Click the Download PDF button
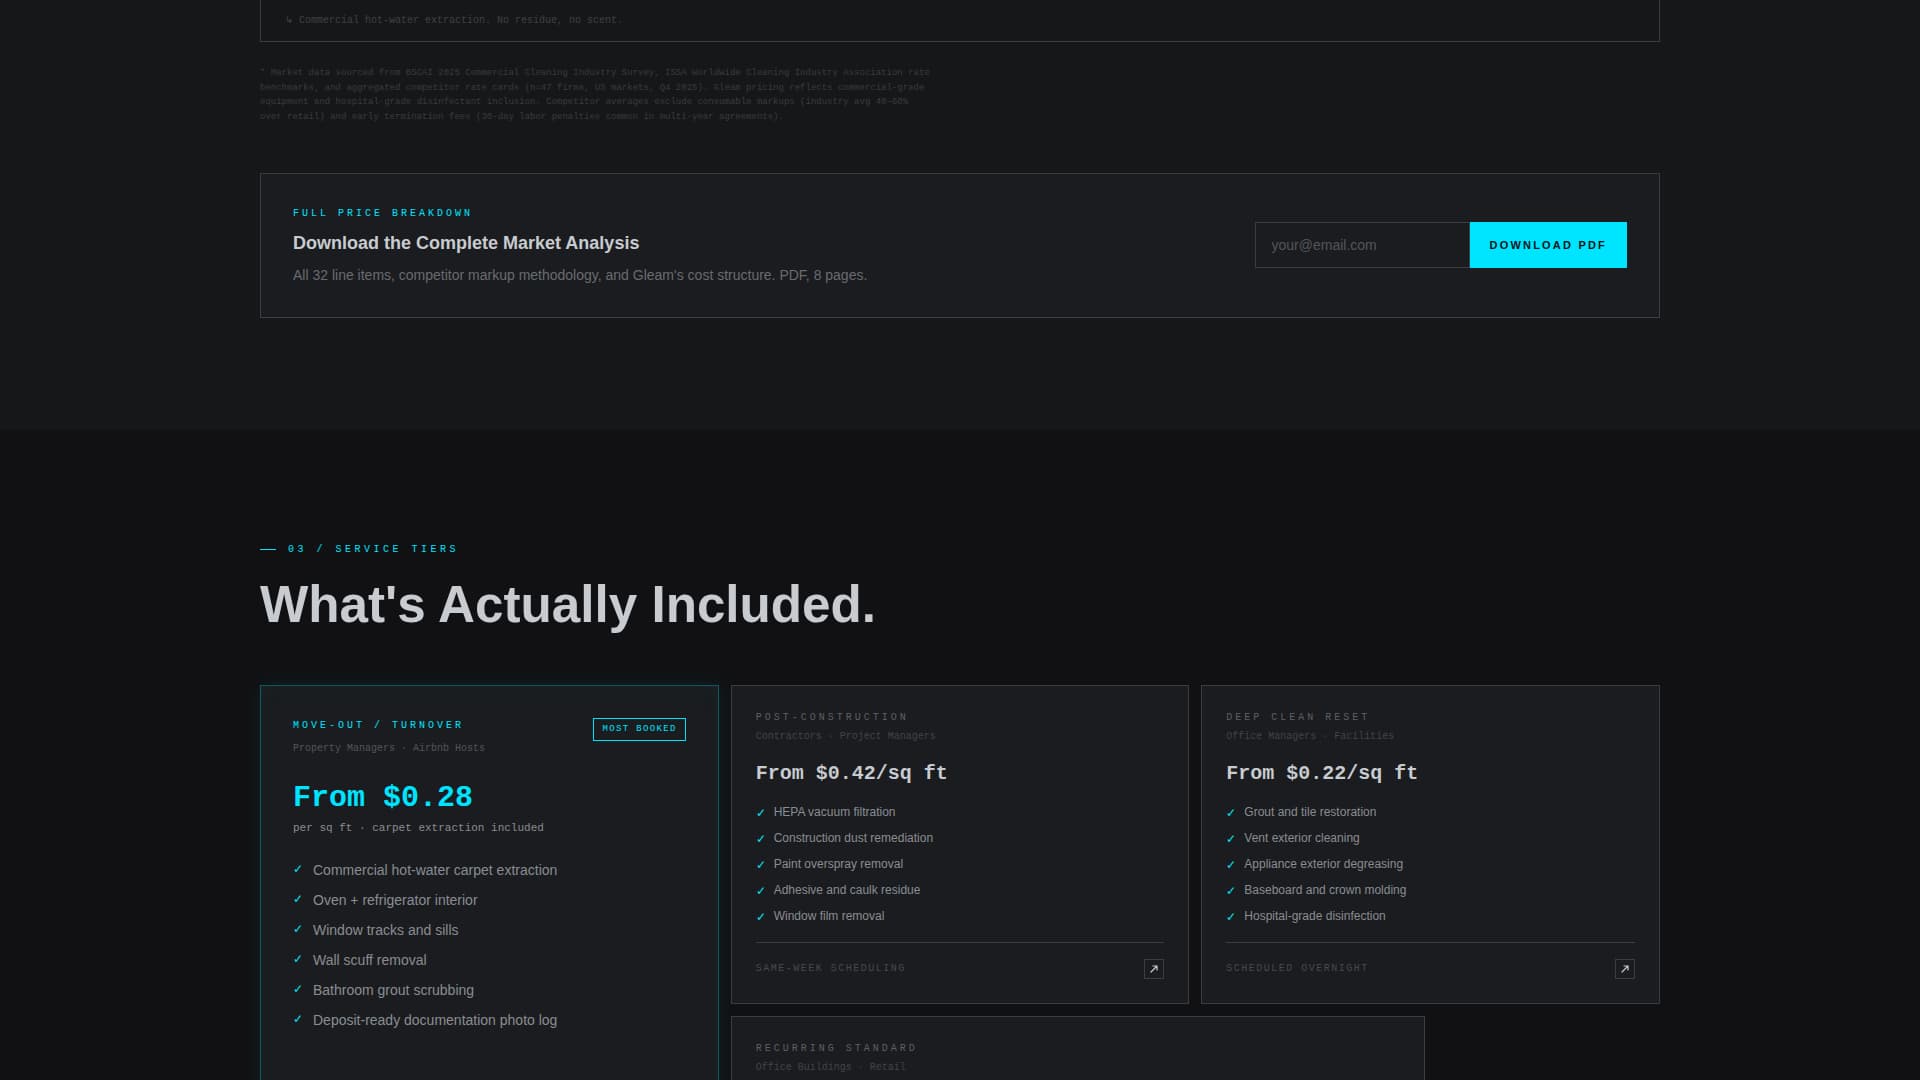The height and width of the screenshot is (1080, 1920). [1547, 245]
